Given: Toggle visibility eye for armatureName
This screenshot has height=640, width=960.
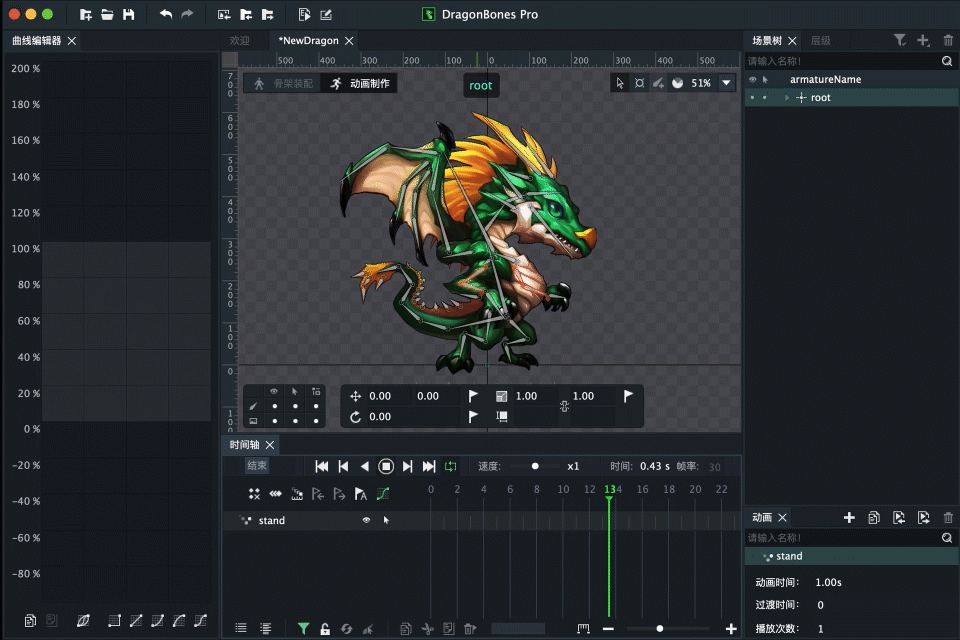Looking at the screenshot, I should coord(752,79).
